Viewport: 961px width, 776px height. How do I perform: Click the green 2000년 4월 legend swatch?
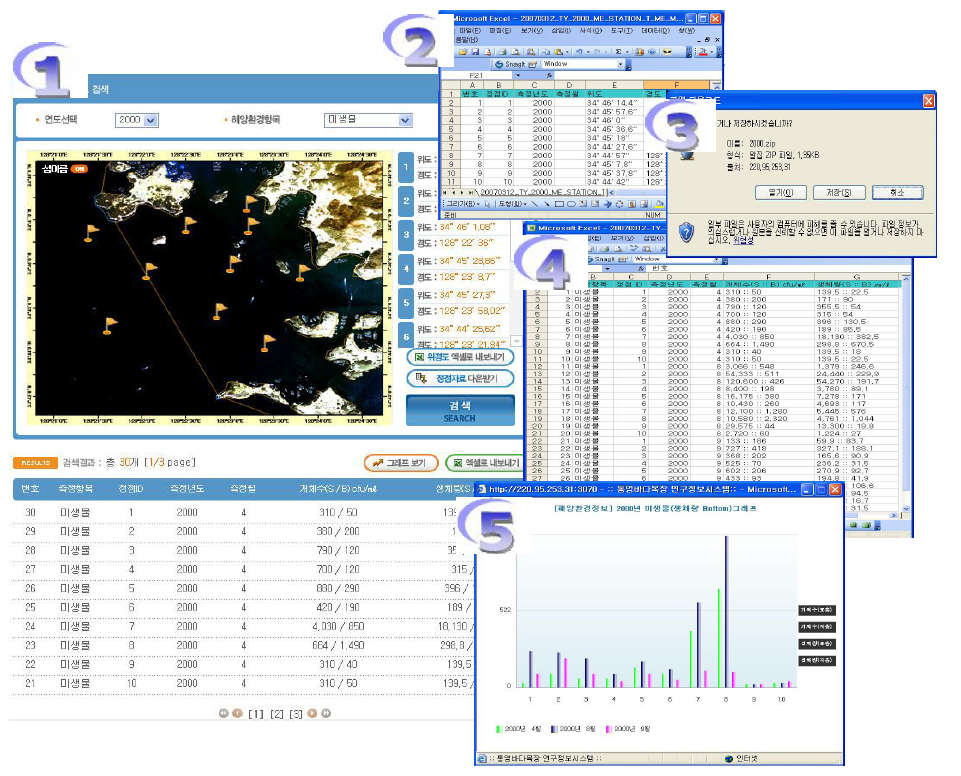(x=498, y=729)
